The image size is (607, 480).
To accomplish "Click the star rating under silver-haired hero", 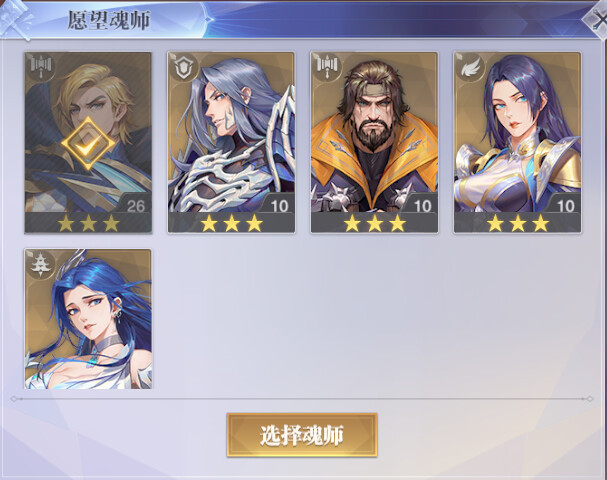I will pyautogui.click(x=231, y=223).
